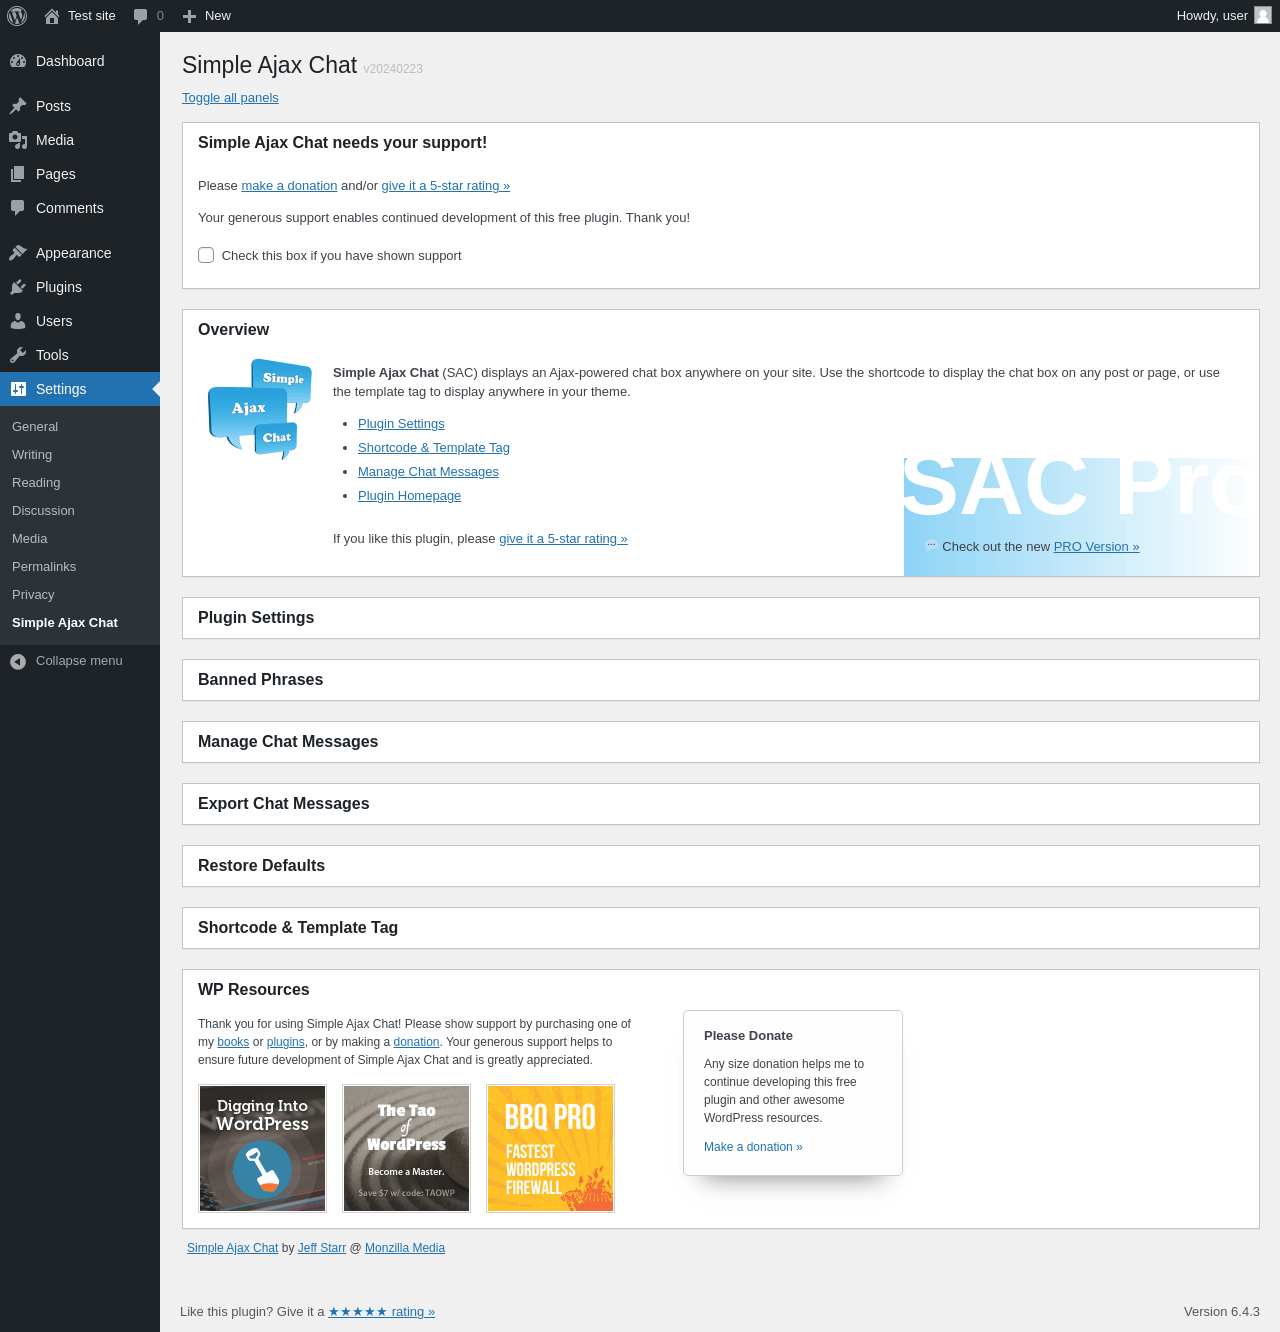Open The Tao of WordPress thumbnail
Image resolution: width=1280 pixels, height=1332 pixels.
tap(407, 1149)
